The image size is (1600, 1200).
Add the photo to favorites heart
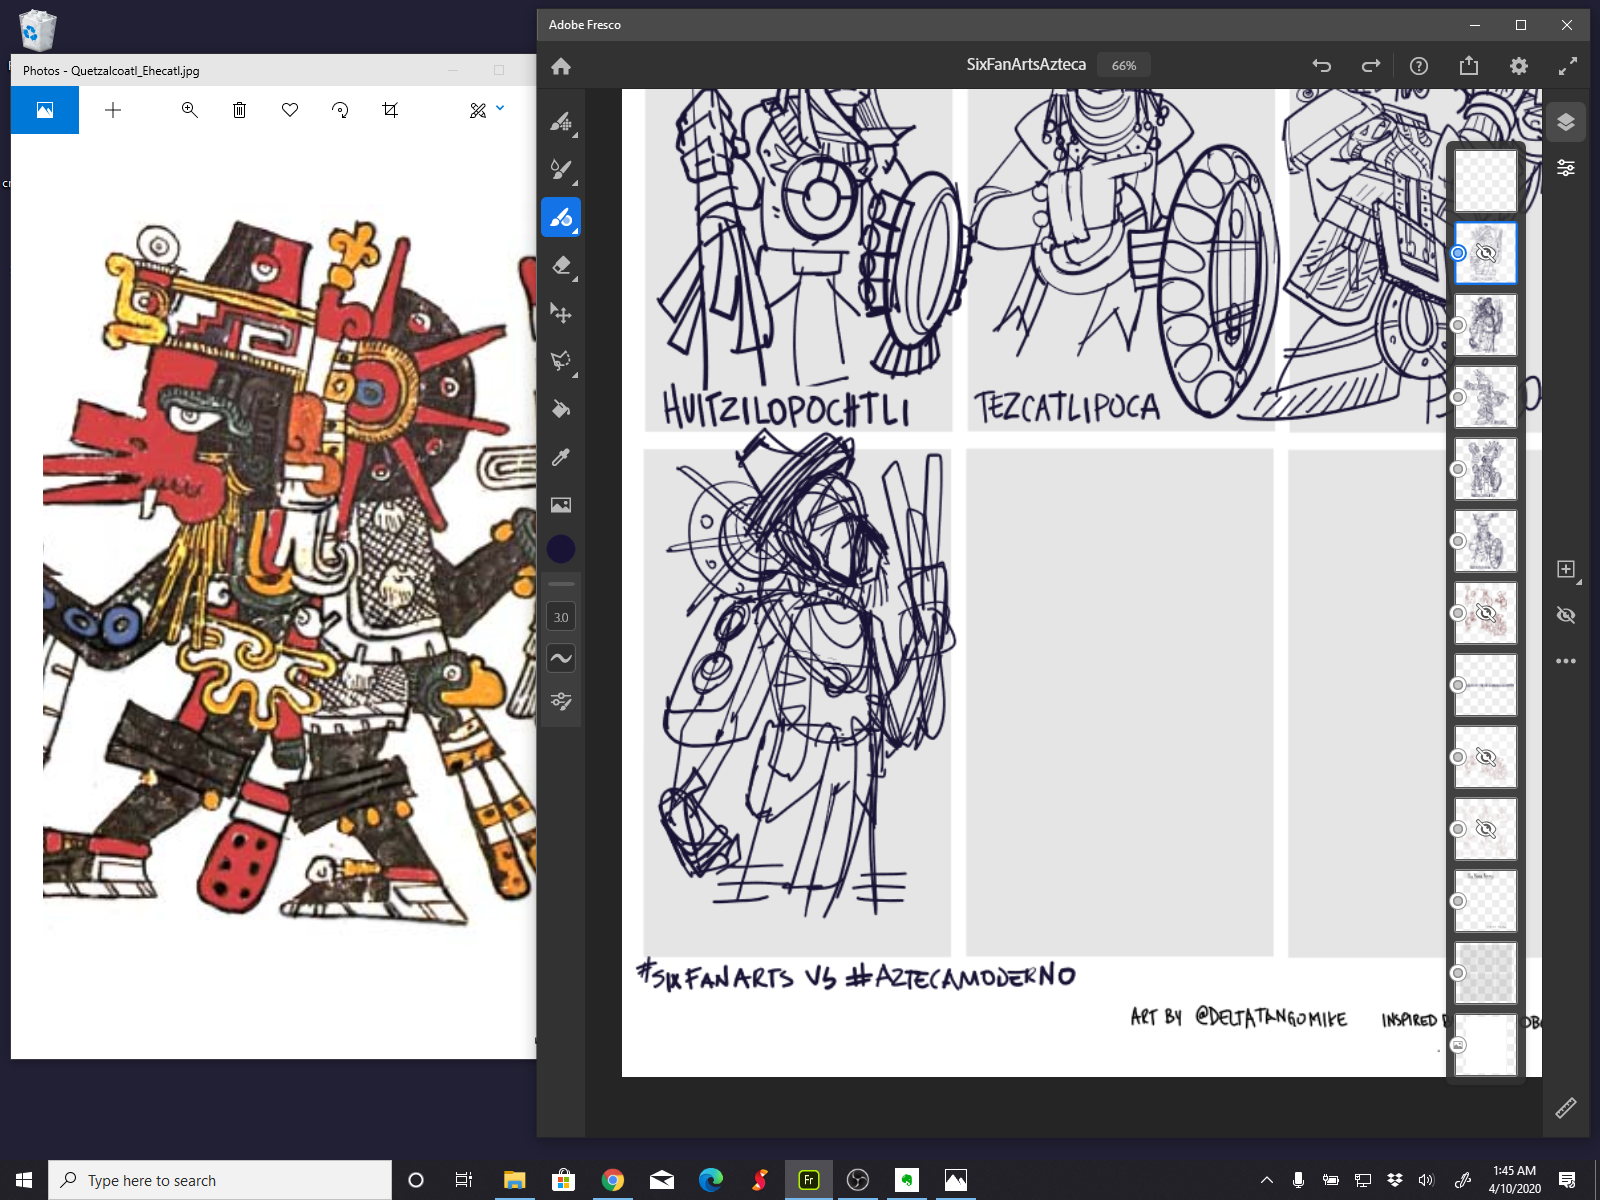(290, 110)
